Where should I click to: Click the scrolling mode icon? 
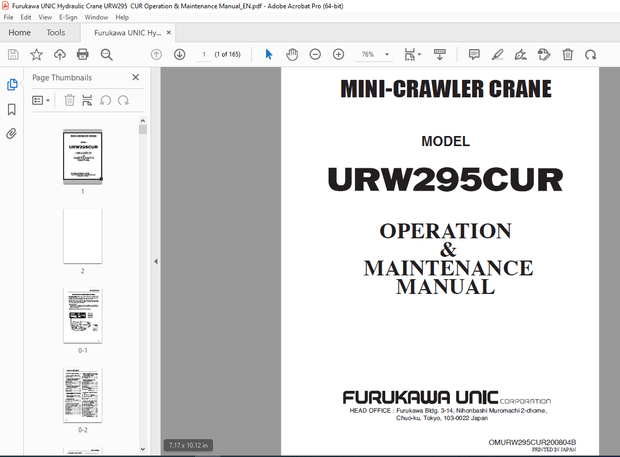click(x=440, y=55)
